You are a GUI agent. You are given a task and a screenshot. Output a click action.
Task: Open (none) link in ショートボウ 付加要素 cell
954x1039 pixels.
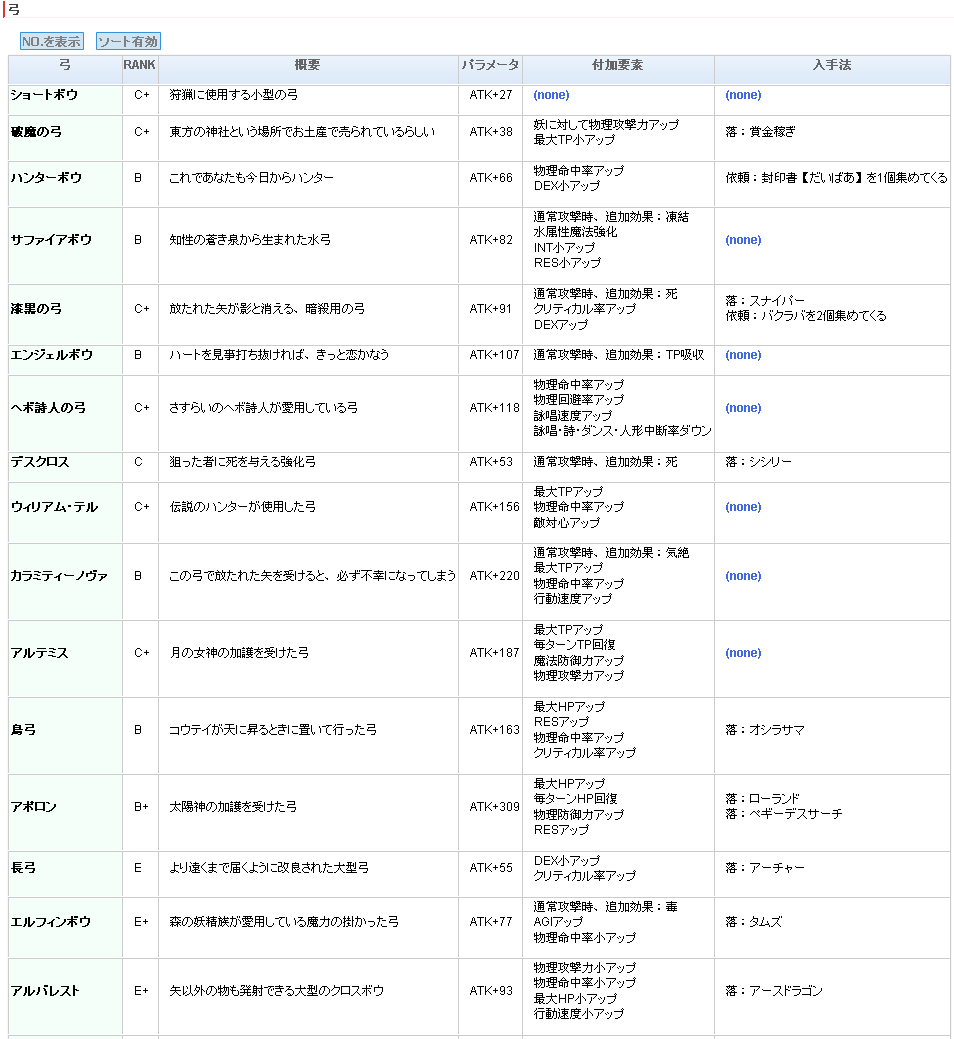(551, 95)
